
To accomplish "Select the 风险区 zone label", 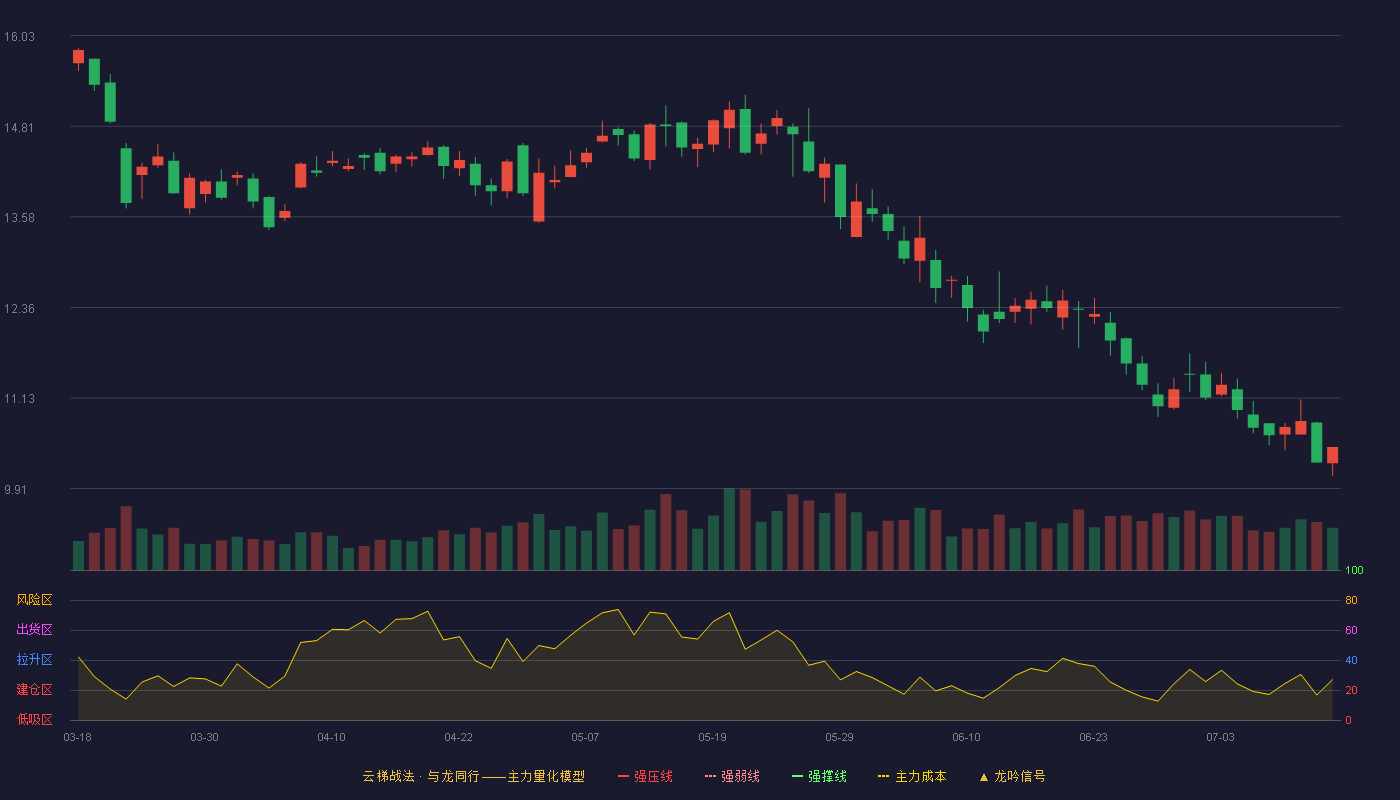I will pyautogui.click(x=34, y=600).
